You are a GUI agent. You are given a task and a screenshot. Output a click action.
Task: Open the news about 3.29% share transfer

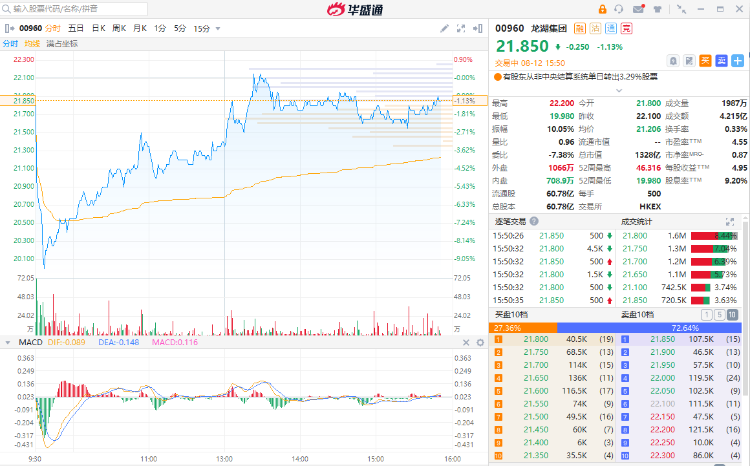pos(580,77)
